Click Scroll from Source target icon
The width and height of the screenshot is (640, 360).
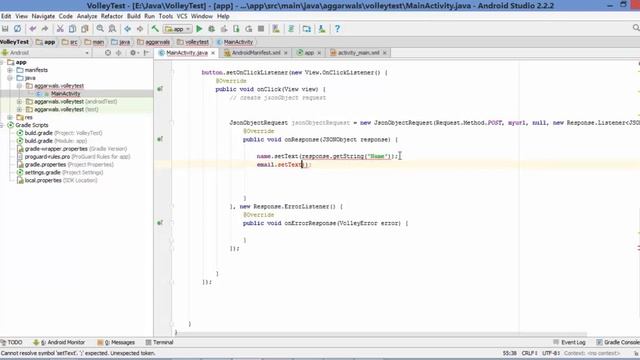tap(108, 53)
